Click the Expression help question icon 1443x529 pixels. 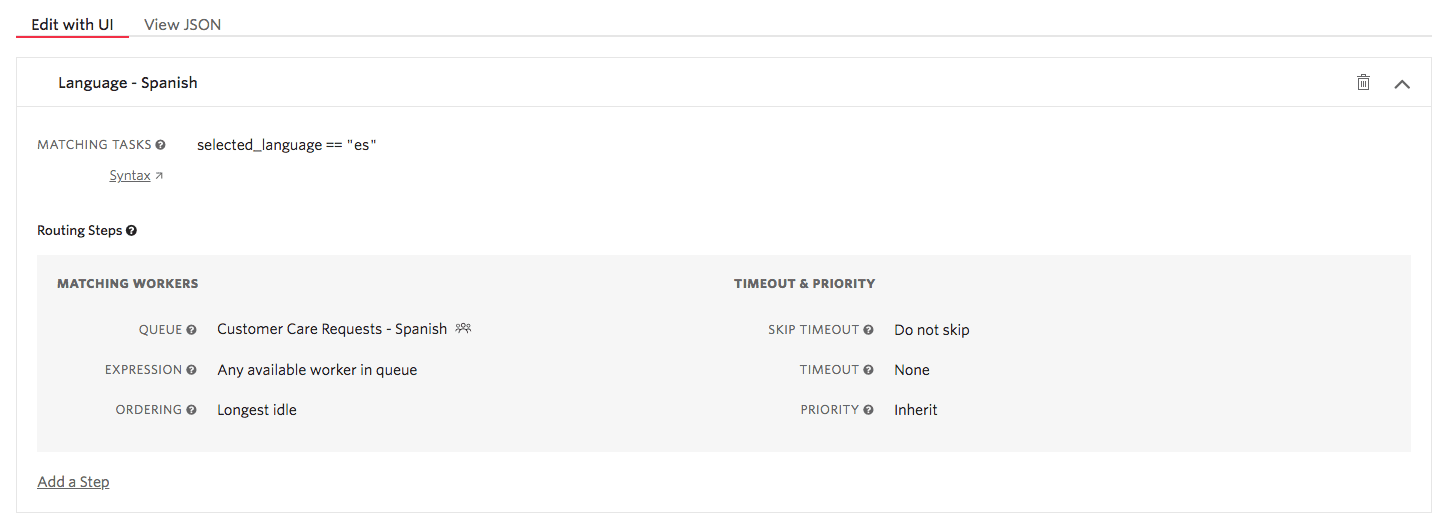coord(192,370)
